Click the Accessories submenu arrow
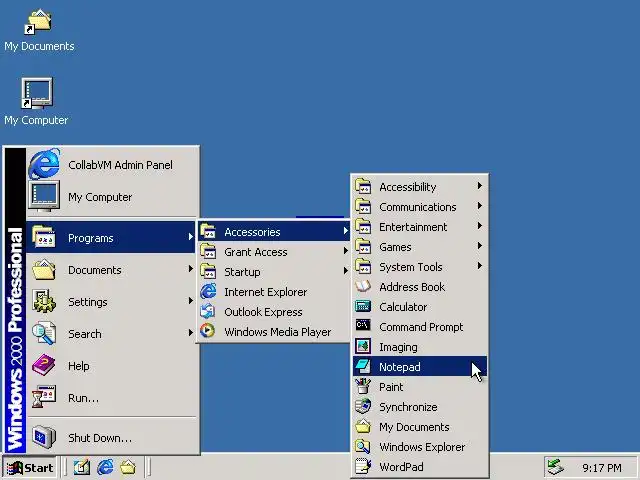 pos(346,231)
